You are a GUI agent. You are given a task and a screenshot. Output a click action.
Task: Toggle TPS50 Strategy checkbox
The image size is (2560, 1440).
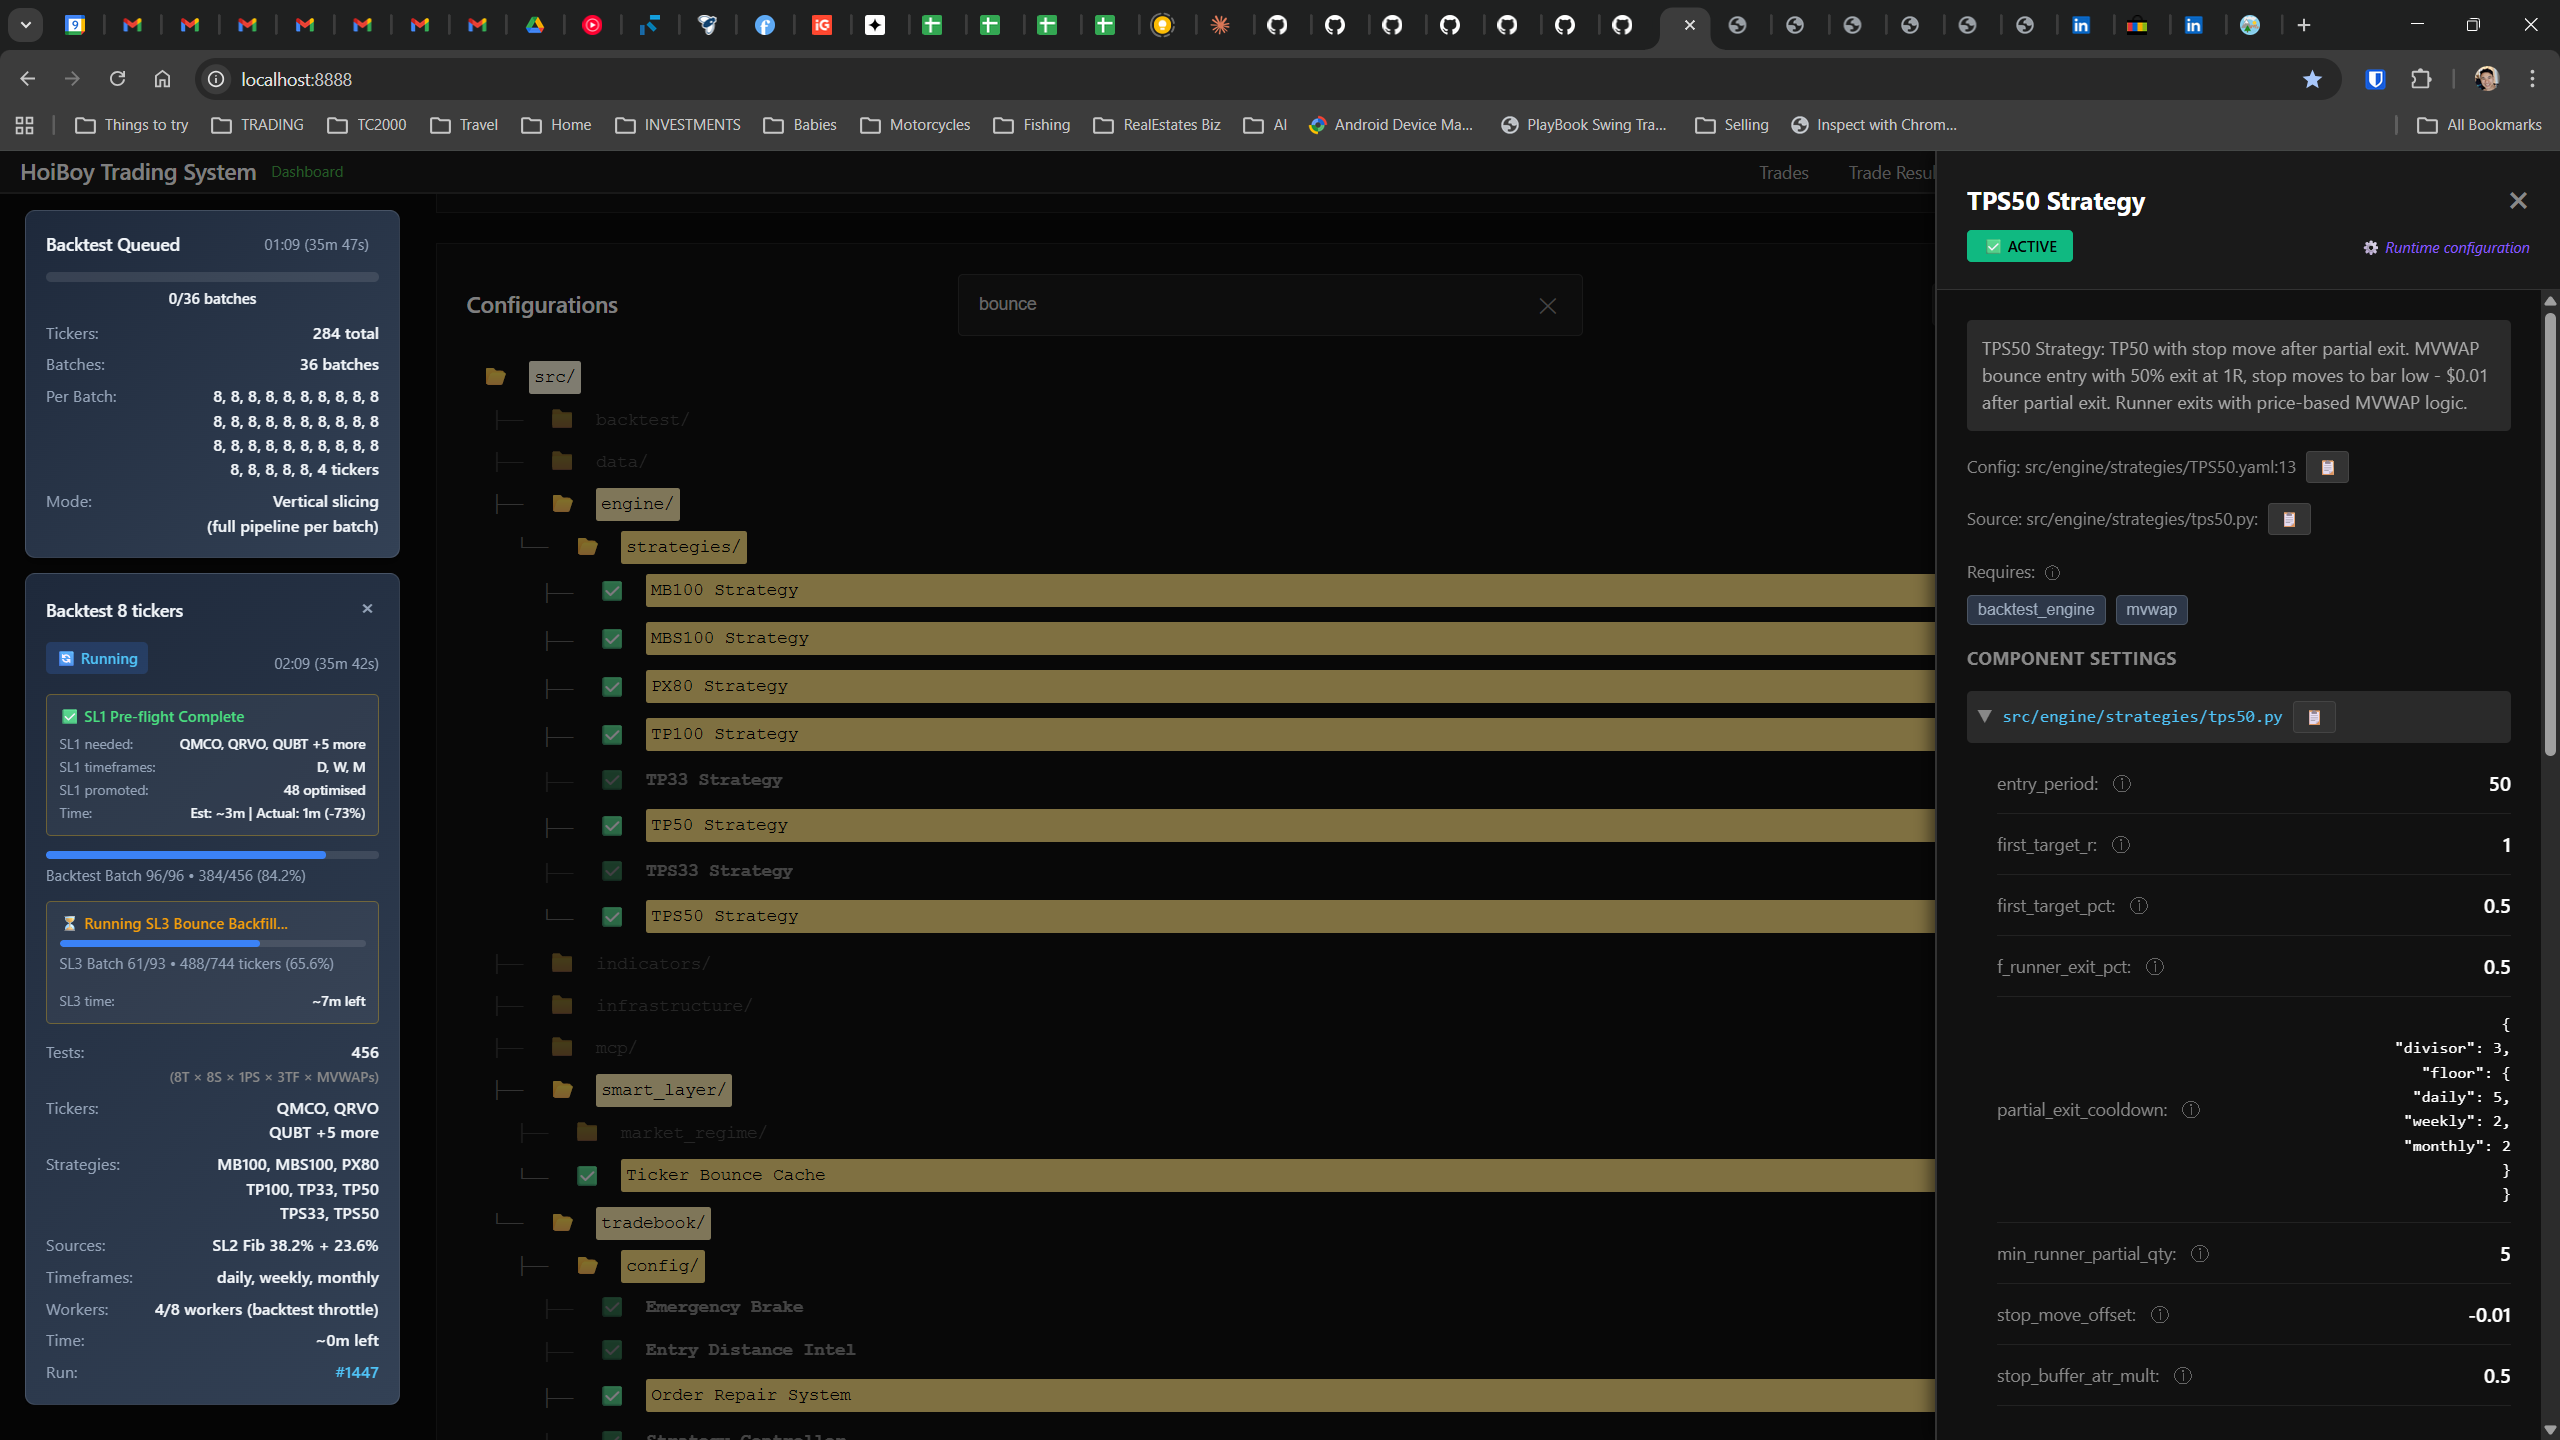pyautogui.click(x=612, y=917)
